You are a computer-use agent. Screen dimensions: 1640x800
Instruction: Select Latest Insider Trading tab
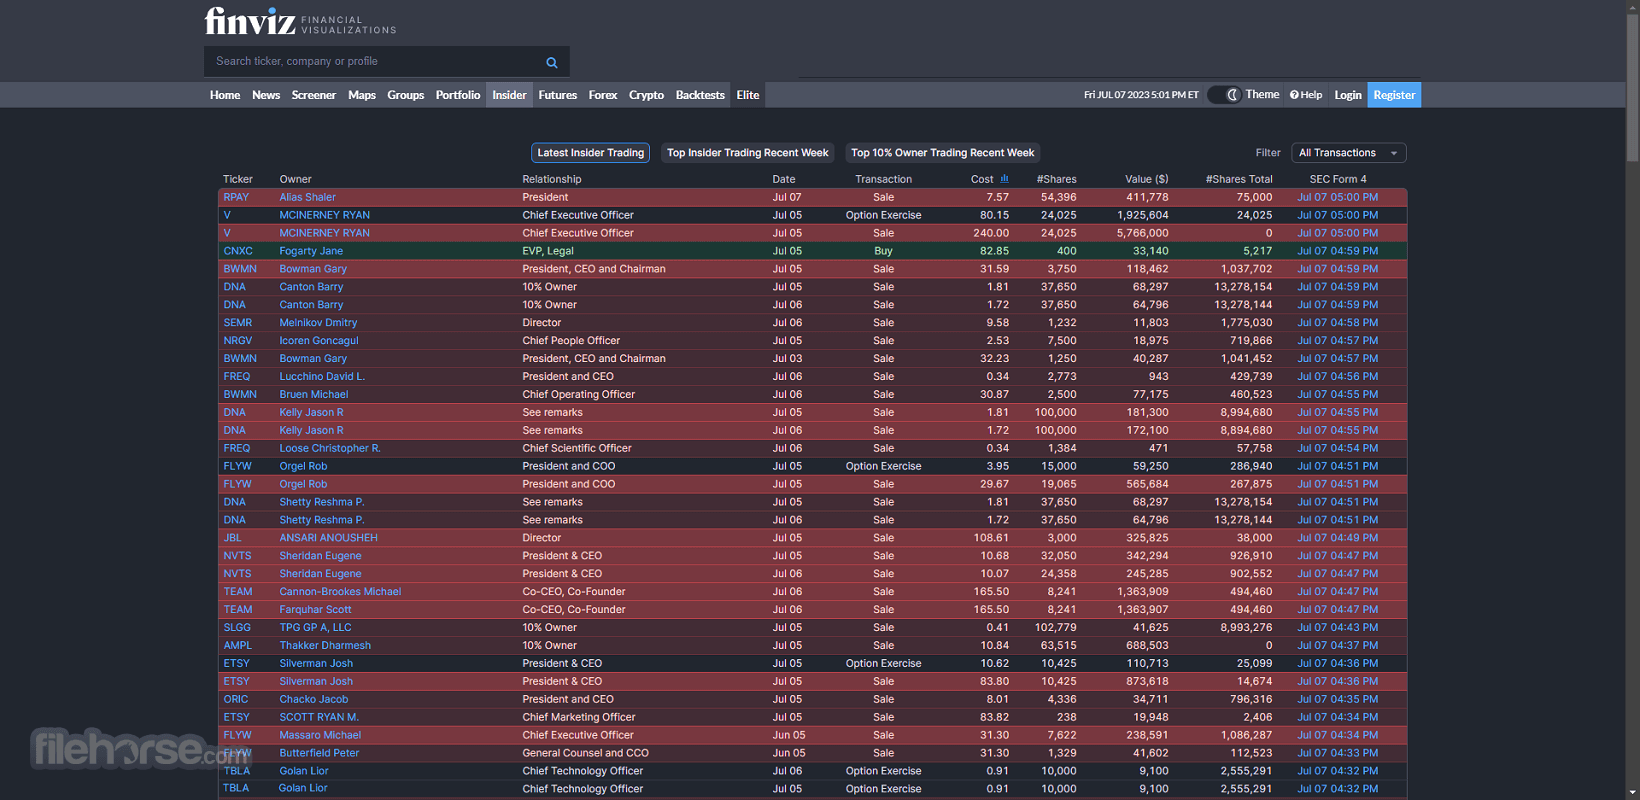coord(591,153)
